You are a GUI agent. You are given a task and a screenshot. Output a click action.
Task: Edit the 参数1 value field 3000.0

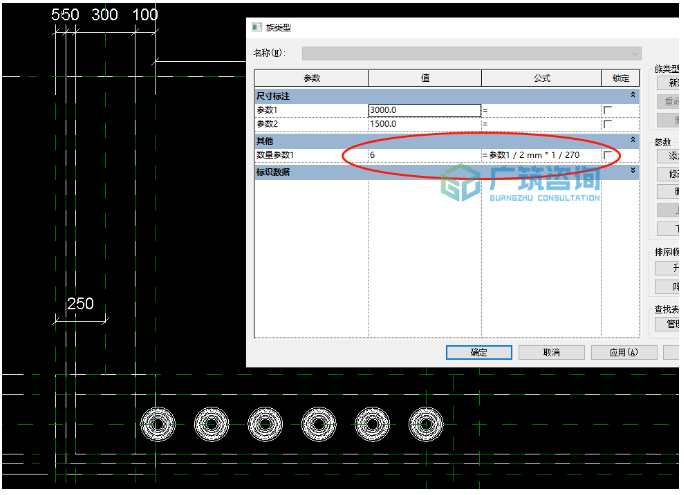(424, 110)
